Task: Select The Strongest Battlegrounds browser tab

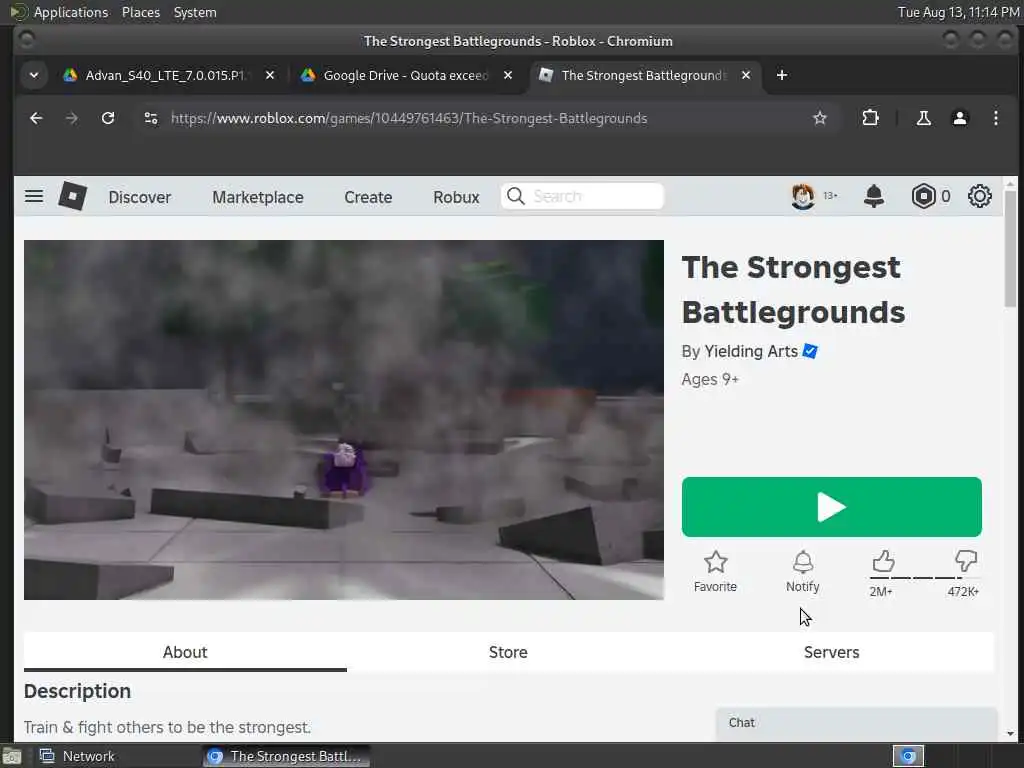Action: point(643,75)
